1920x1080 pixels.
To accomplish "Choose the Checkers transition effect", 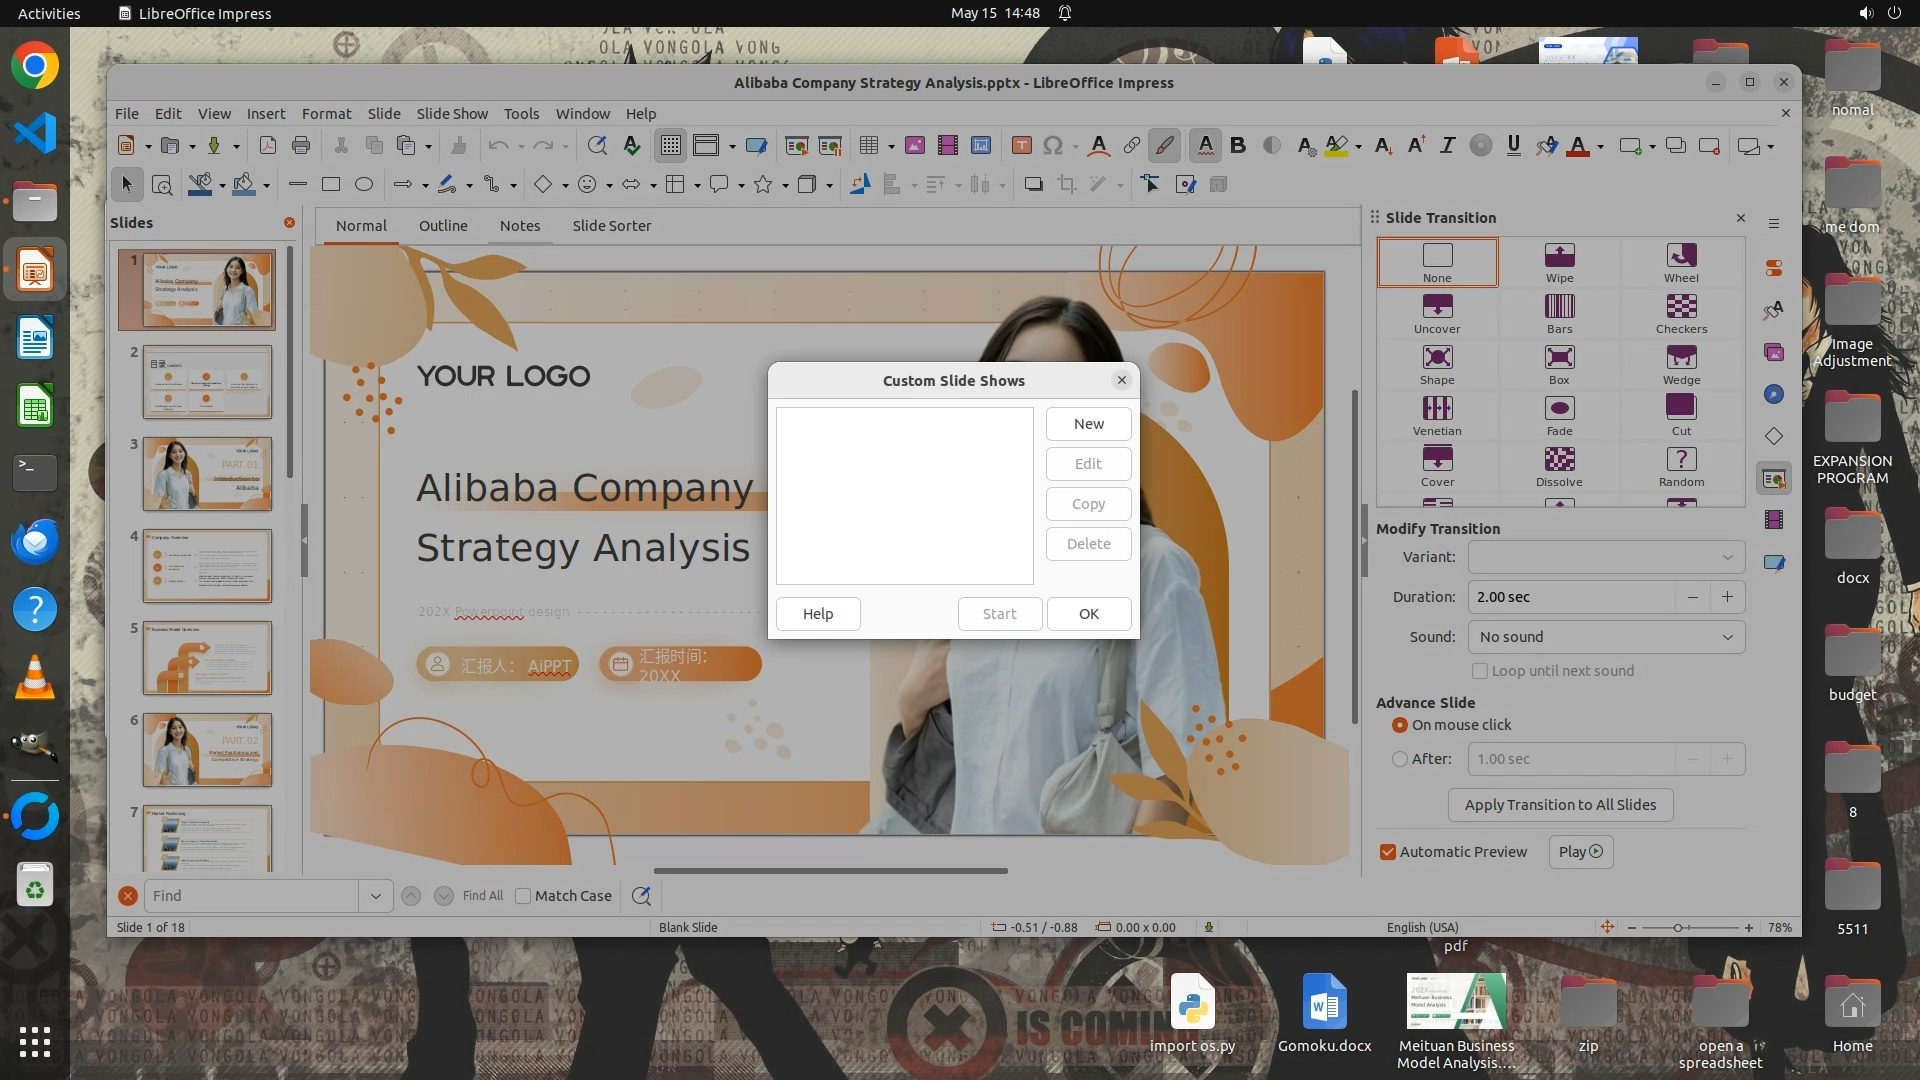I will coord(1681,313).
